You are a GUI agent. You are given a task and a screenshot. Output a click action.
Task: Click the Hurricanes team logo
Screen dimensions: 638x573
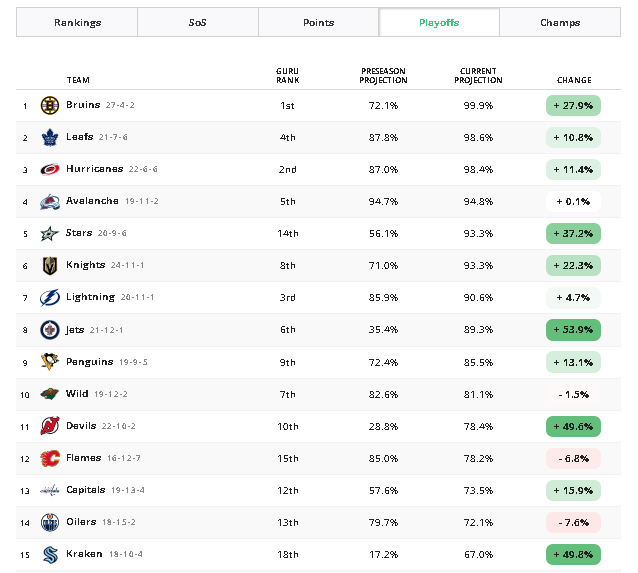pyautogui.click(x=50, y=169)
